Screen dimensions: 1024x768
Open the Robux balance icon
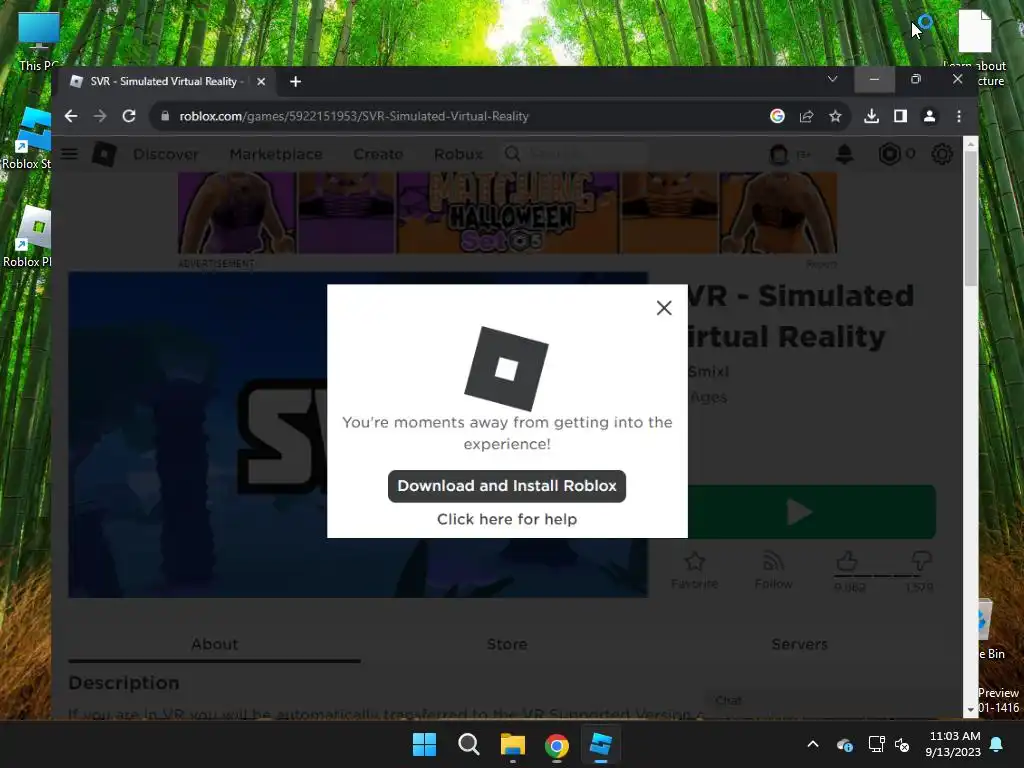889,155
